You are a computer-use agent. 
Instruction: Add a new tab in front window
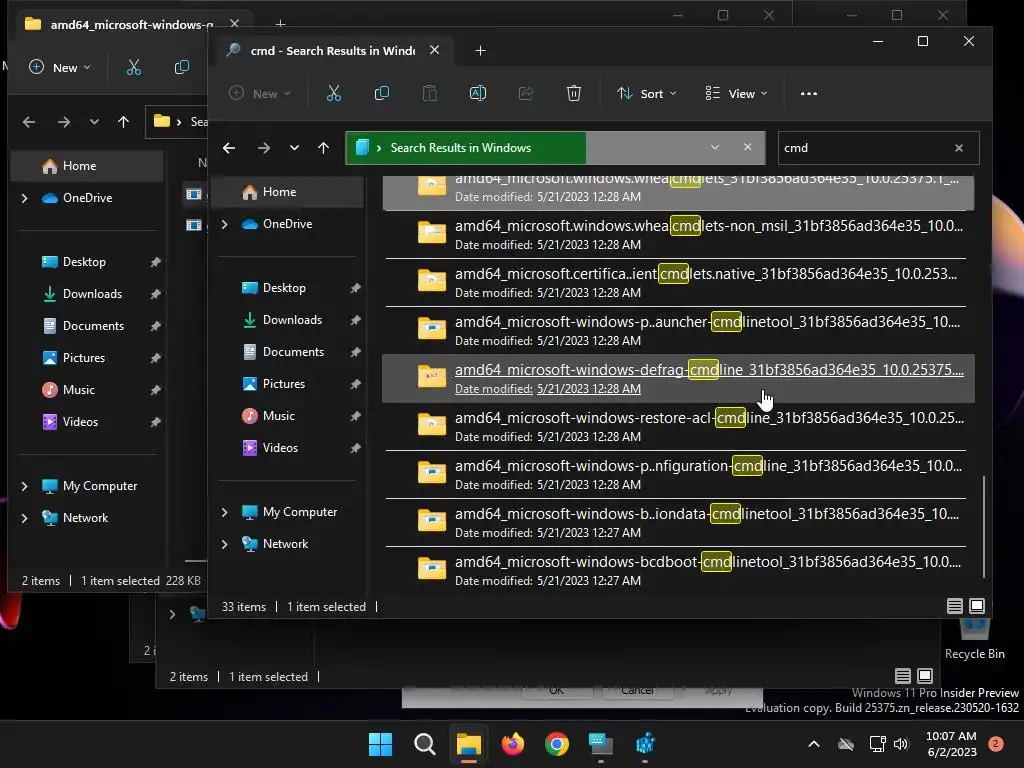(x=480, y=50)
